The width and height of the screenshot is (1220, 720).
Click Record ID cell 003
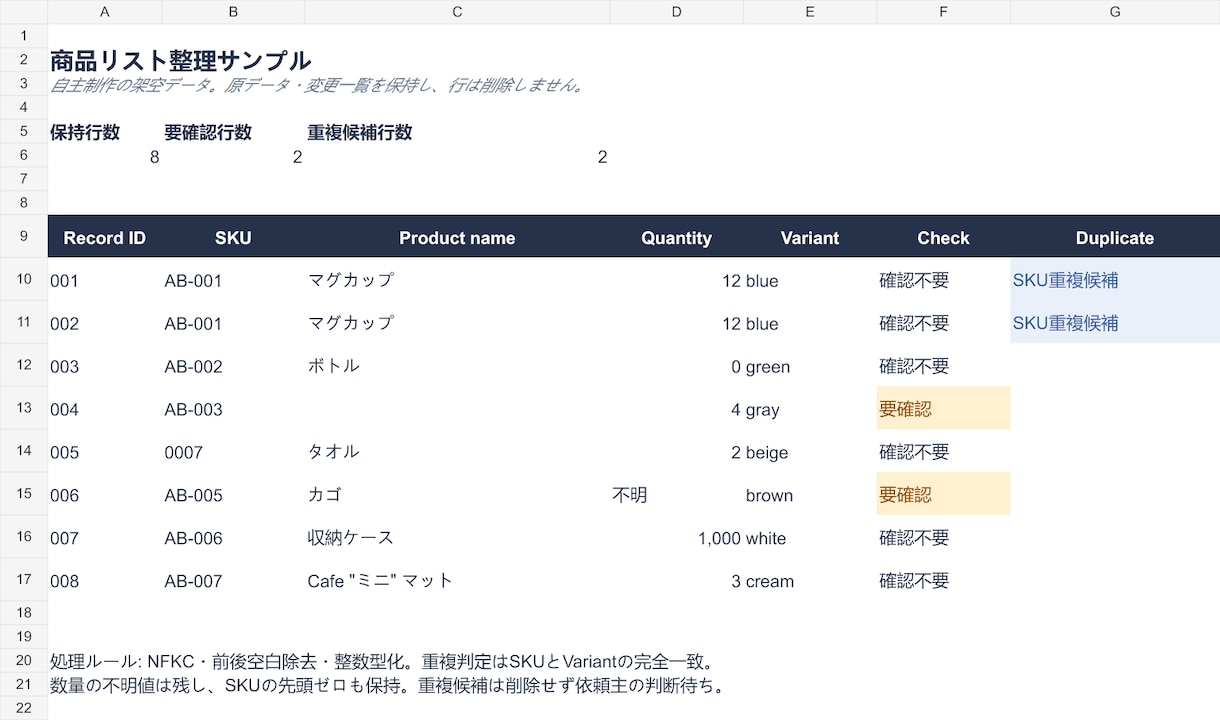tap(105, 367)
